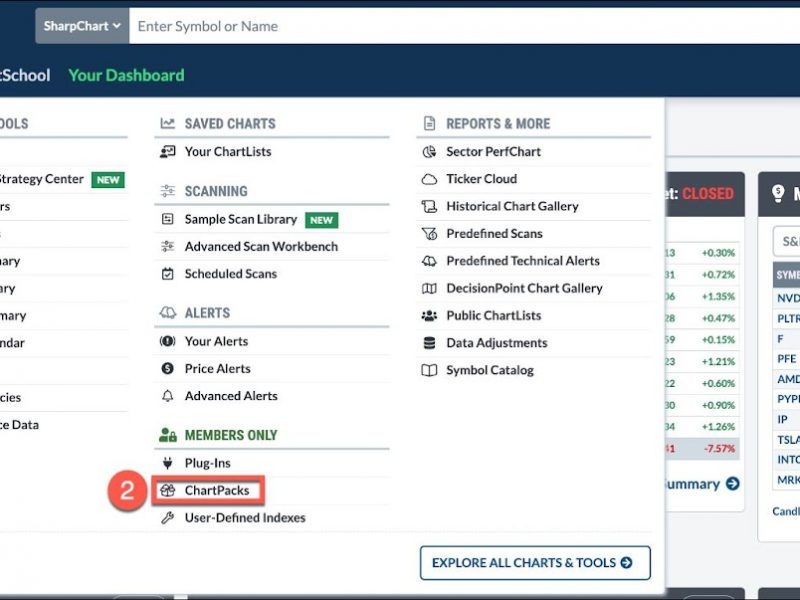Open Scheduled Scans
This screenshot has width=800, height=600.
(231, 274)
